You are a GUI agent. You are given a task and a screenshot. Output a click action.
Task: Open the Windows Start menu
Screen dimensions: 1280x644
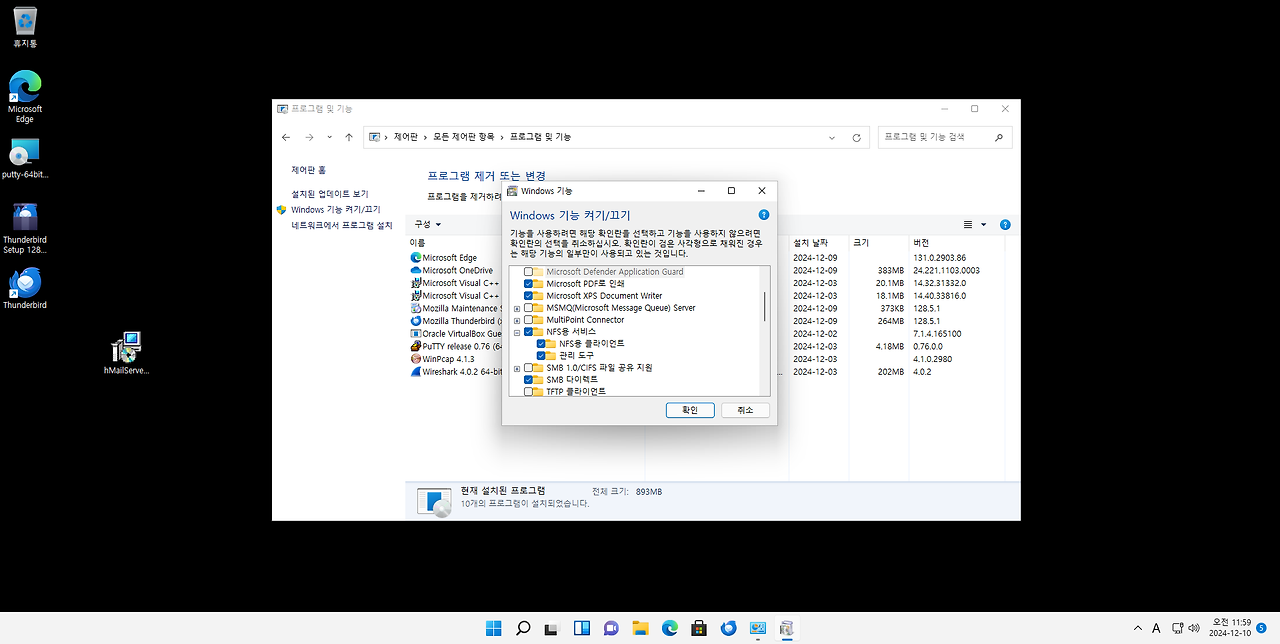click(x=493, y=628)
